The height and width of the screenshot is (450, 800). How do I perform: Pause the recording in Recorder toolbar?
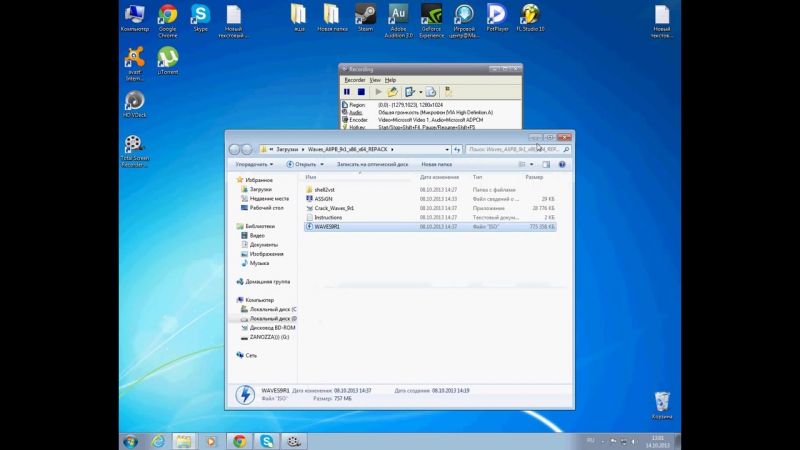tap(347, 92)
